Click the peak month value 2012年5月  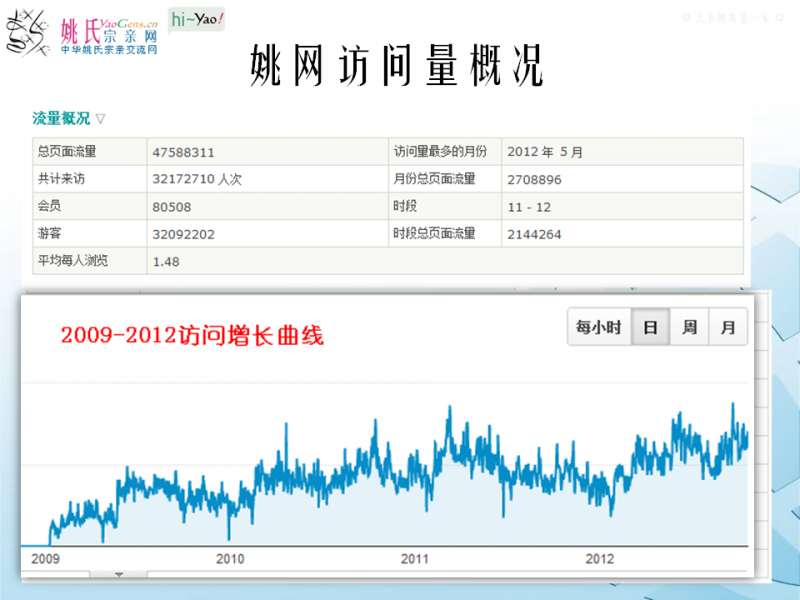(x=545, y=152)
